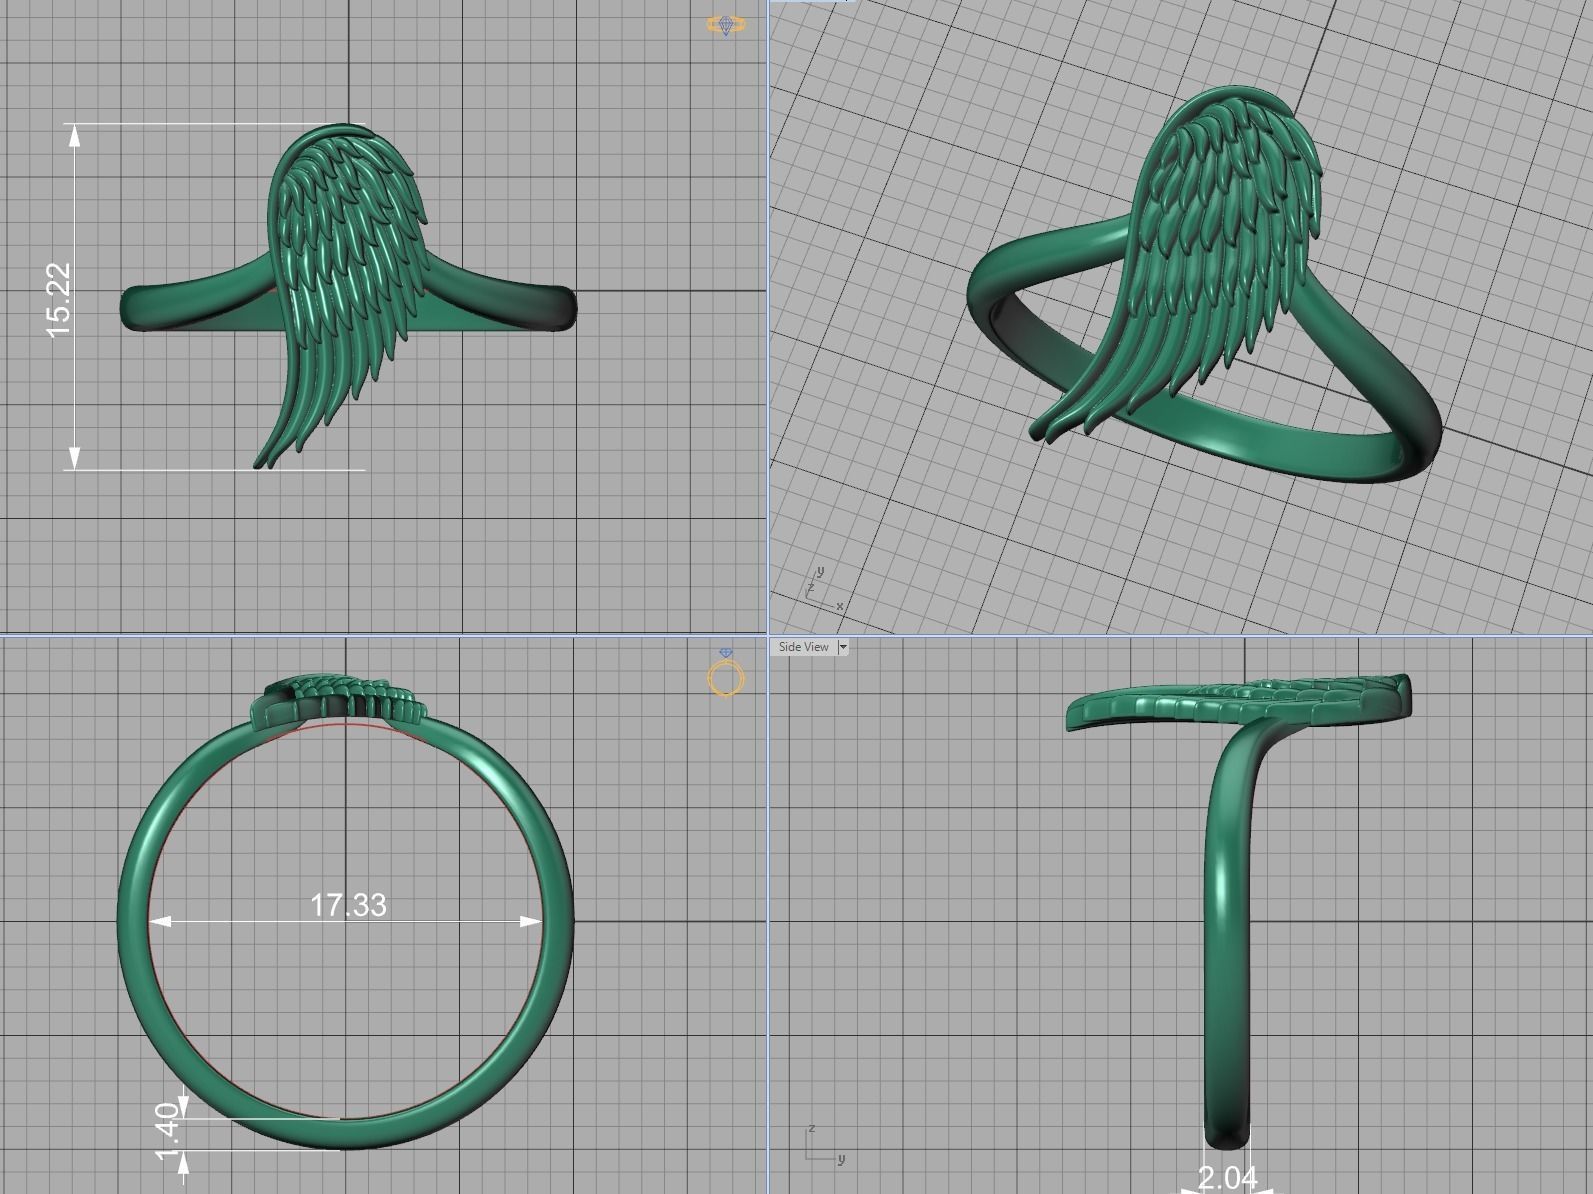Click the z-y axis icon in Side View viewport
The width and height of the screenshot is (1593, 1194).
[825, 1146]
